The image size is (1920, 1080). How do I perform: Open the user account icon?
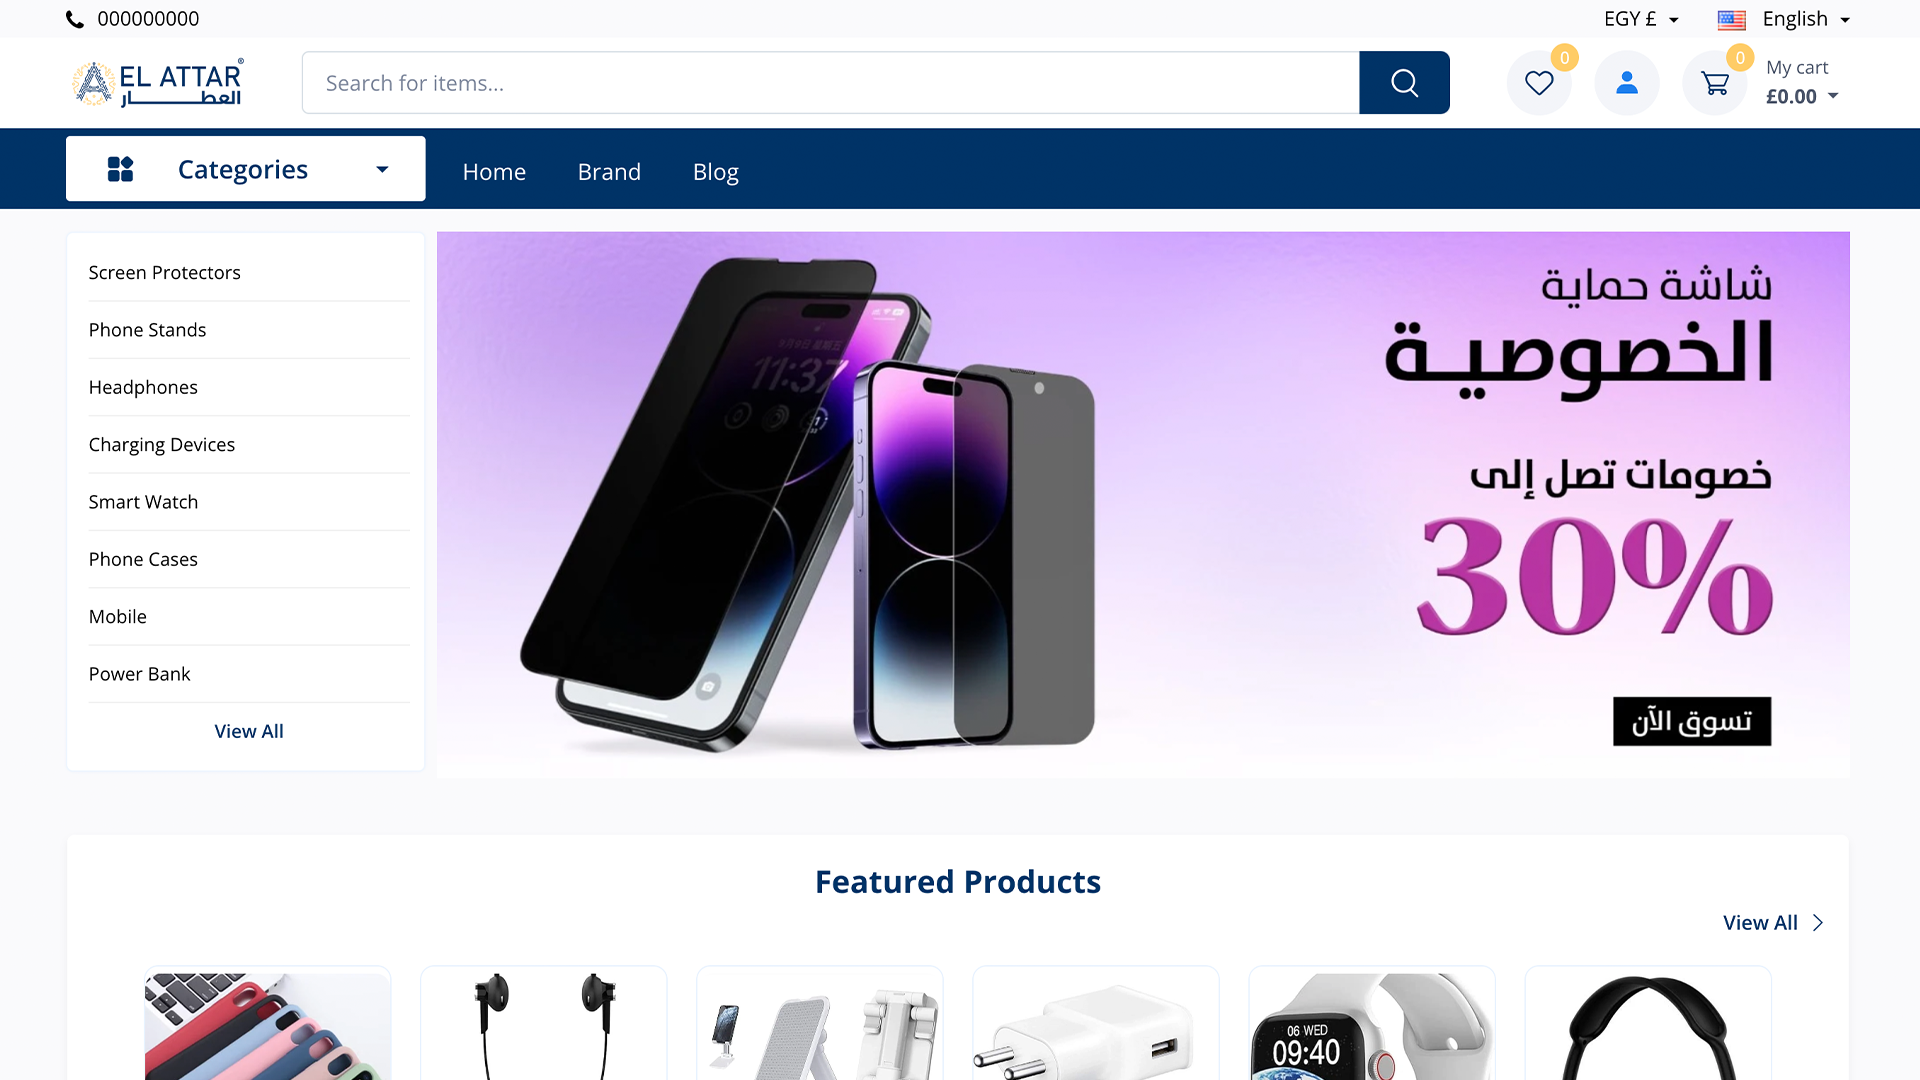tap(1627, 83)
